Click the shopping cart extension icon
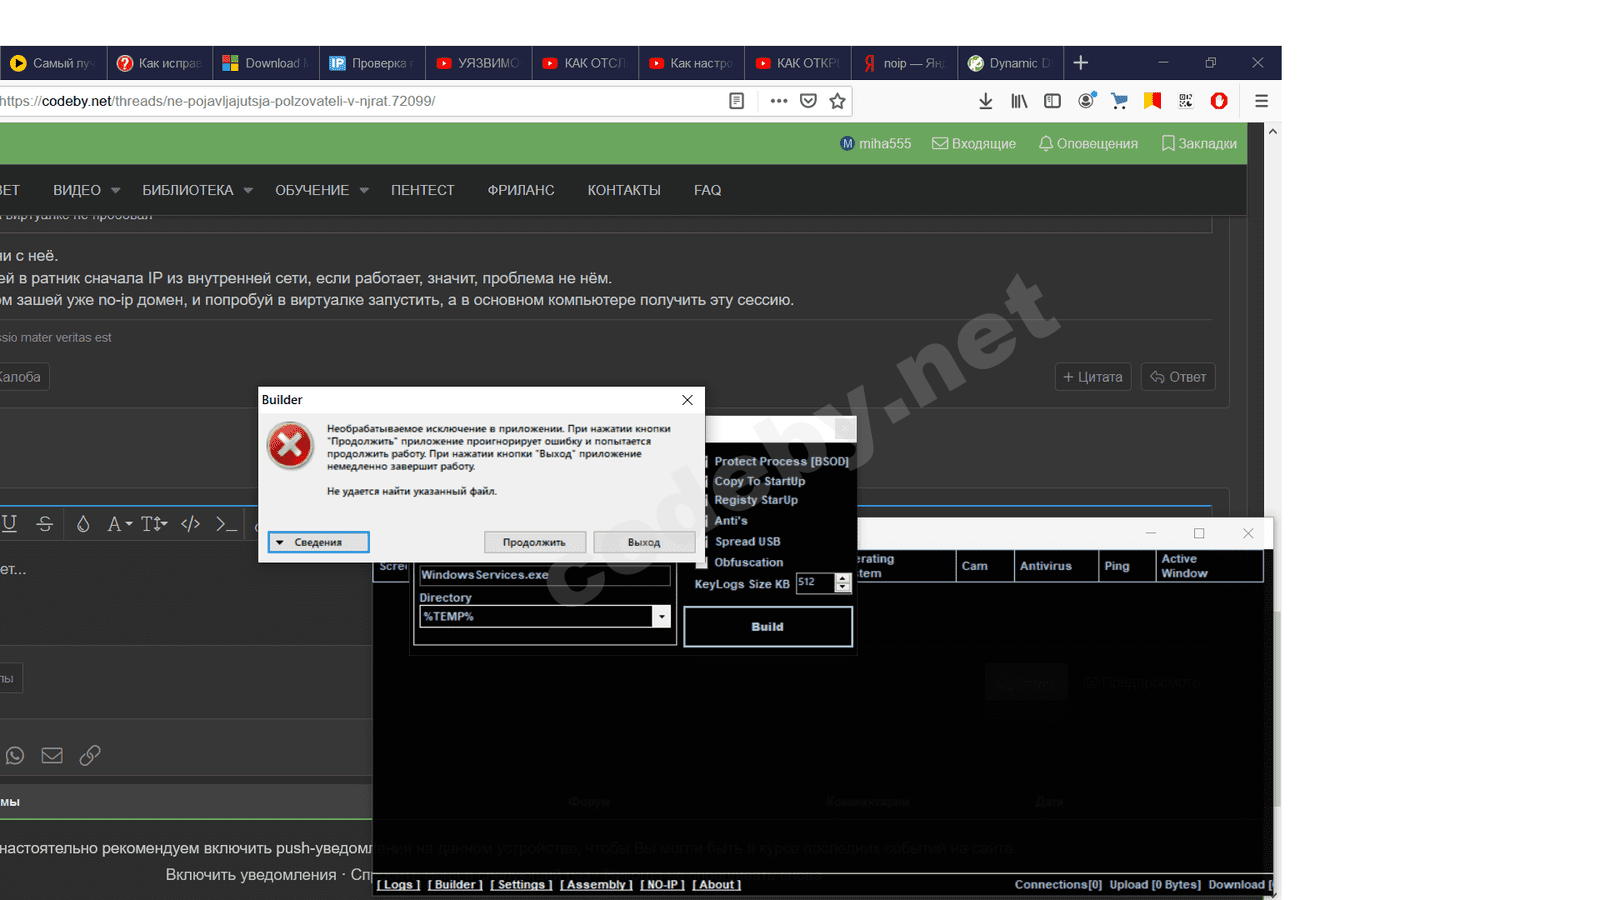1600x900 pixels. pos(1119,101)
